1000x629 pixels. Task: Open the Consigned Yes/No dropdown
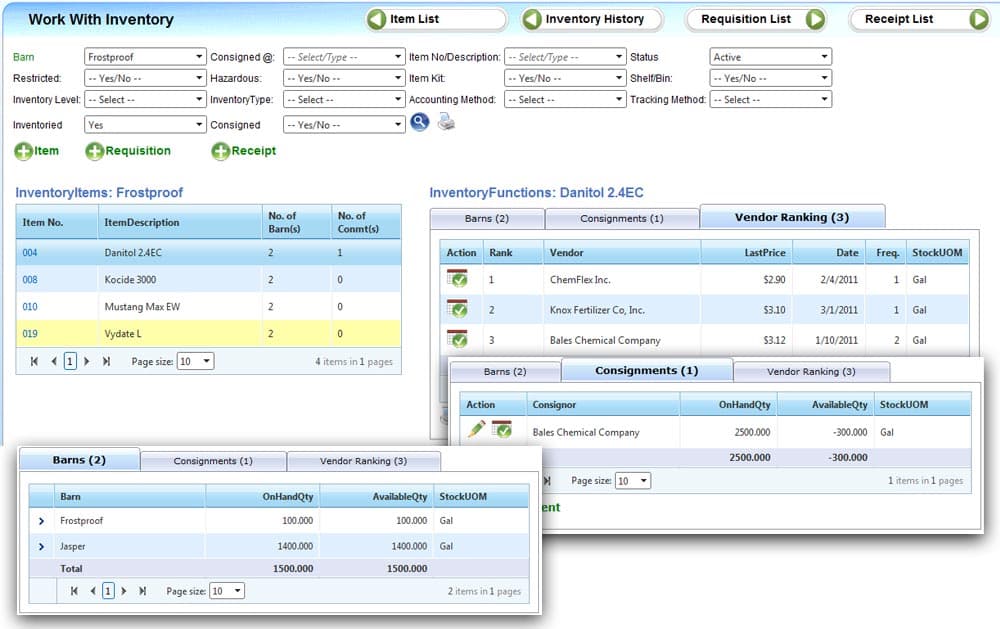pos(344,125)
